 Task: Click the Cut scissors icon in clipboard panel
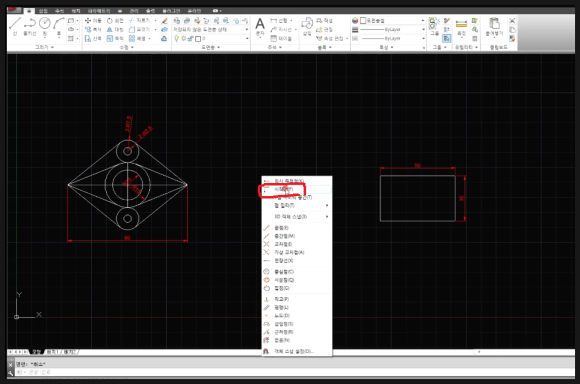[x=512, y=21]
